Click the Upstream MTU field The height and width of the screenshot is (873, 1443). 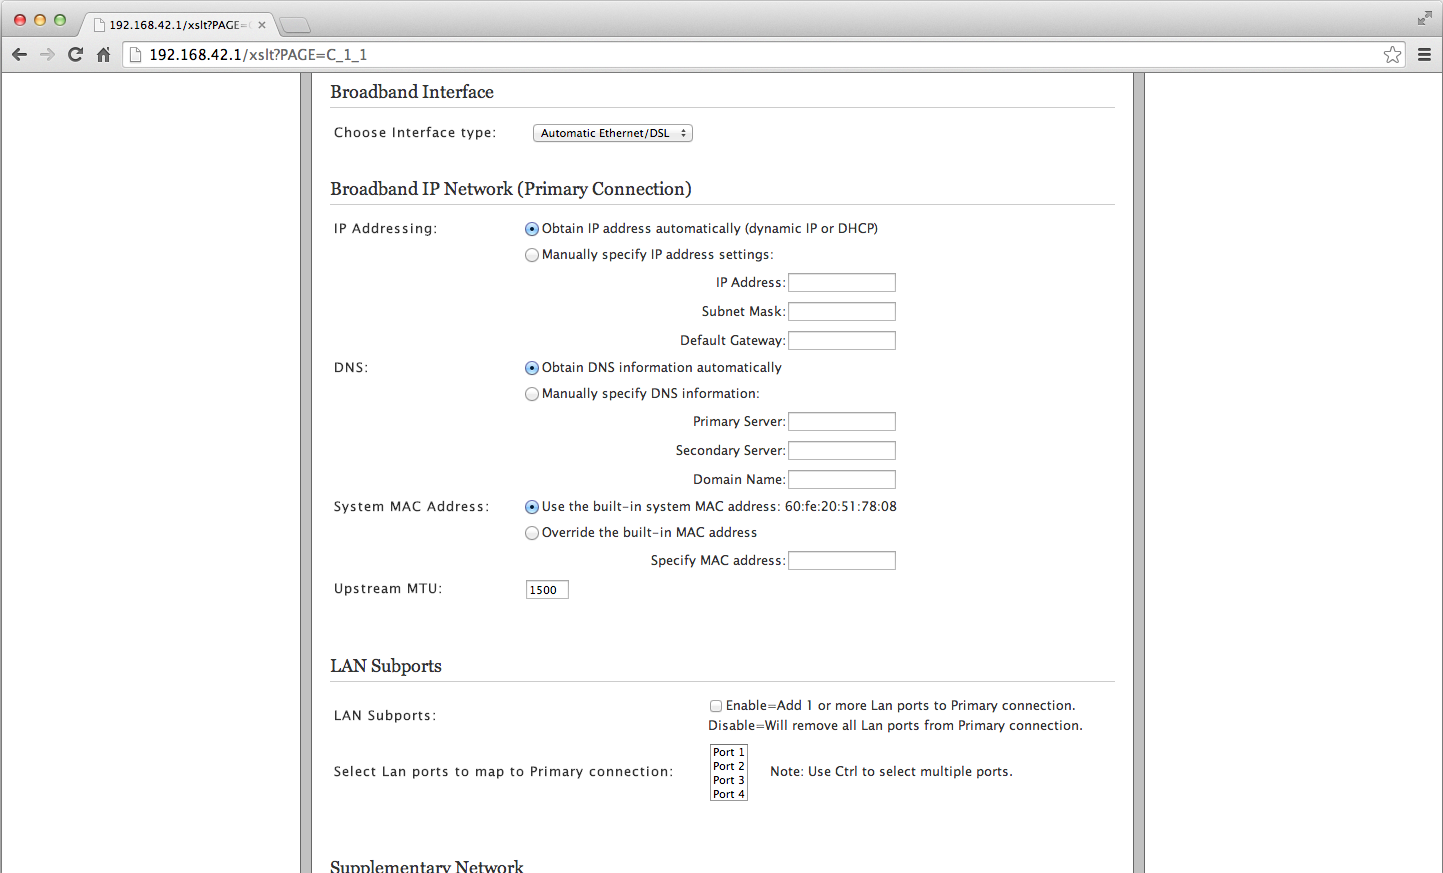pyautogui.click(x=547, y=590)
